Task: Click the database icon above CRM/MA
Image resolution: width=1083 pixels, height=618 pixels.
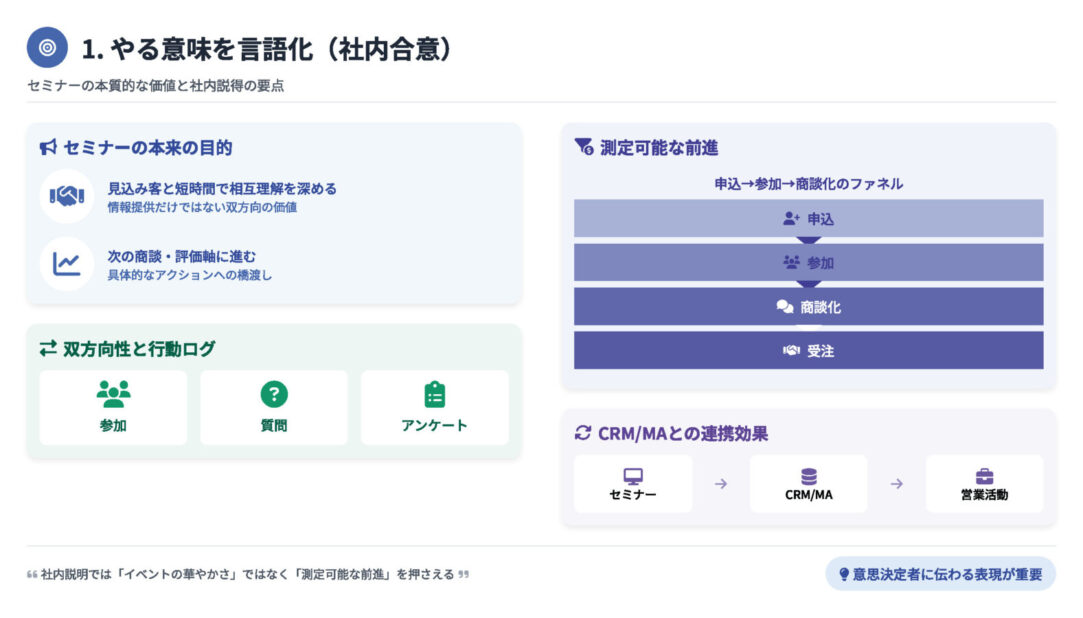Action: point(808,476)
